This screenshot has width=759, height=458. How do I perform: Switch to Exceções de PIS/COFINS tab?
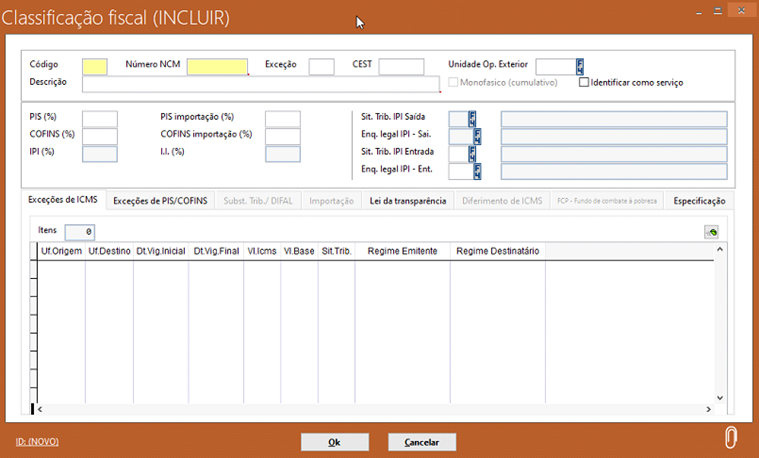tap(160, 201)
